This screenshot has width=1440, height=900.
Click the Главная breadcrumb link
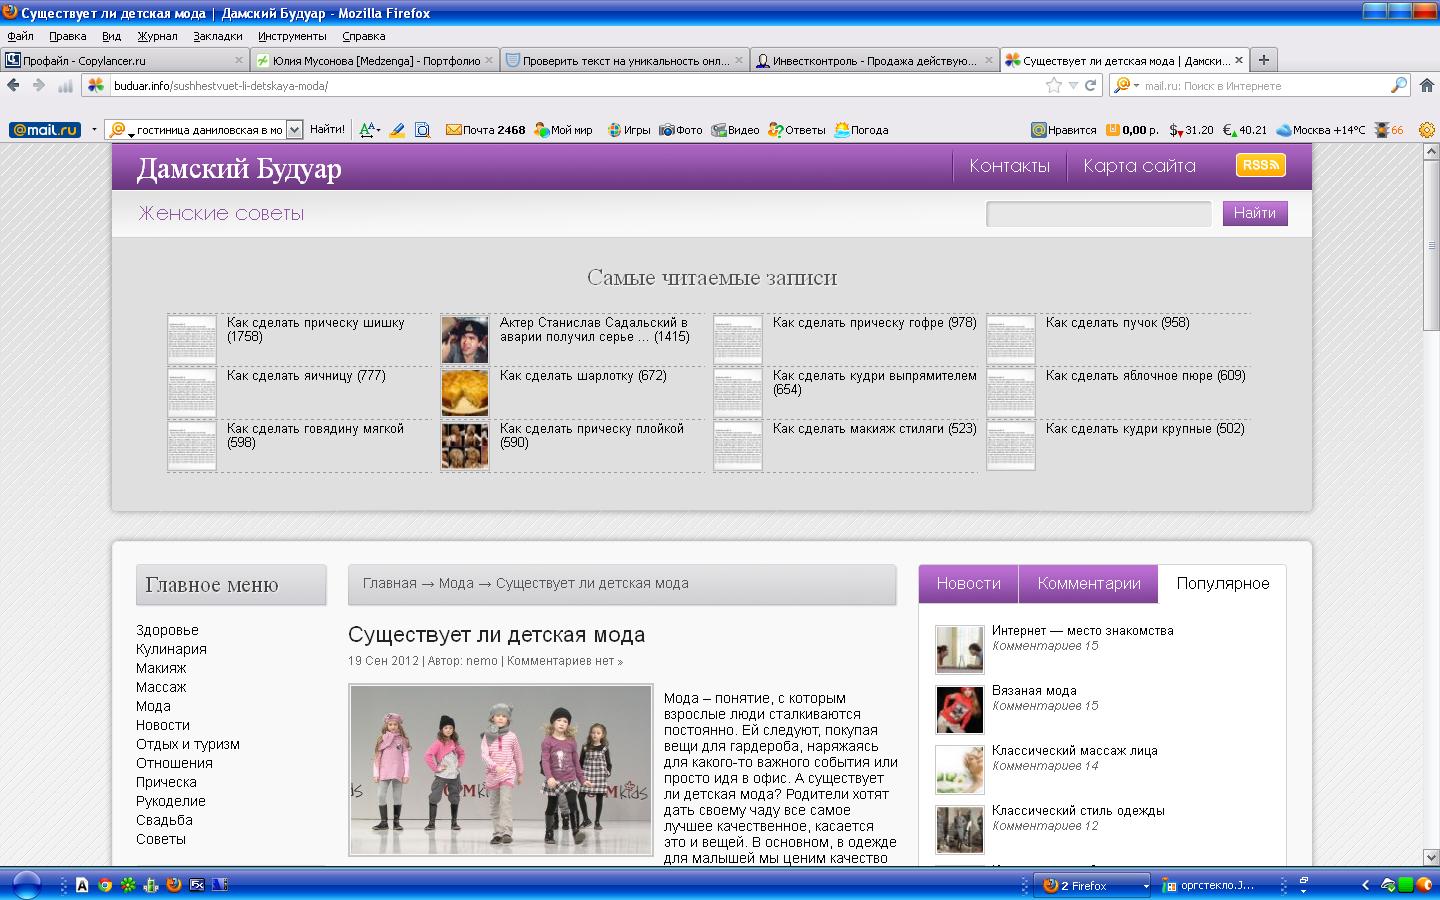pyautogui.click(x=389, y=584)
